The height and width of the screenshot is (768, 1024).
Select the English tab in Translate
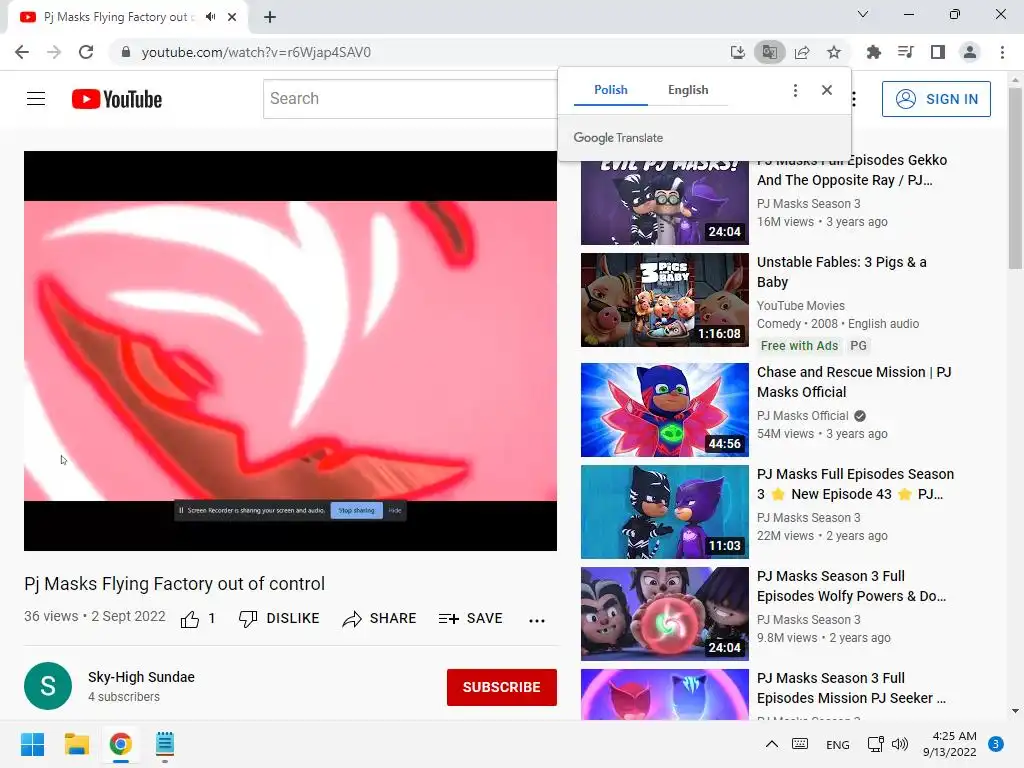pyautogui.click(x=688, y=90)
